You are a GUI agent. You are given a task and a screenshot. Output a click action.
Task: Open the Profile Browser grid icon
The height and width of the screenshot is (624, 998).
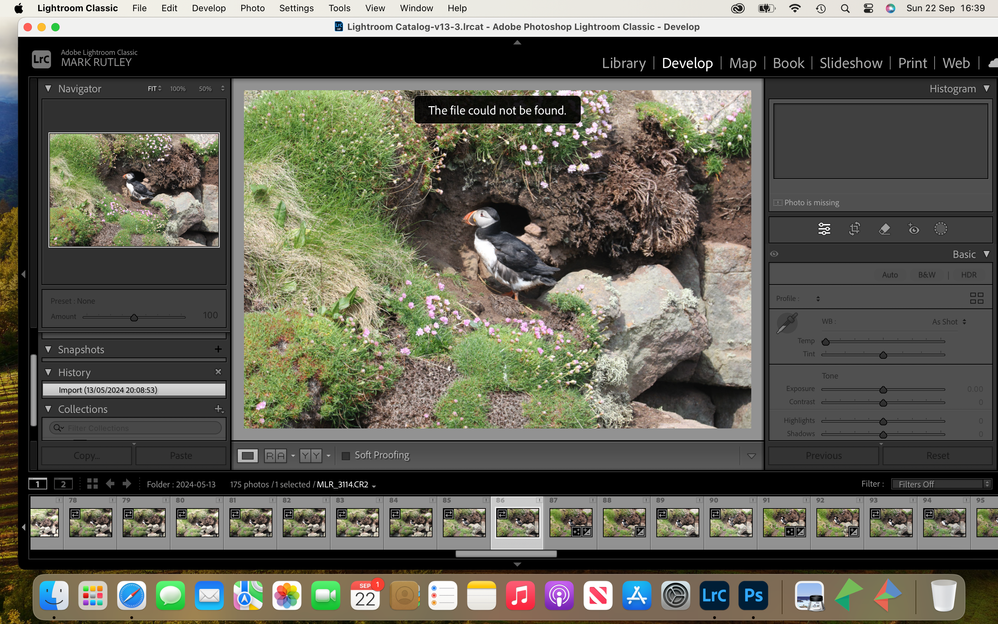(x=976, y=298)
